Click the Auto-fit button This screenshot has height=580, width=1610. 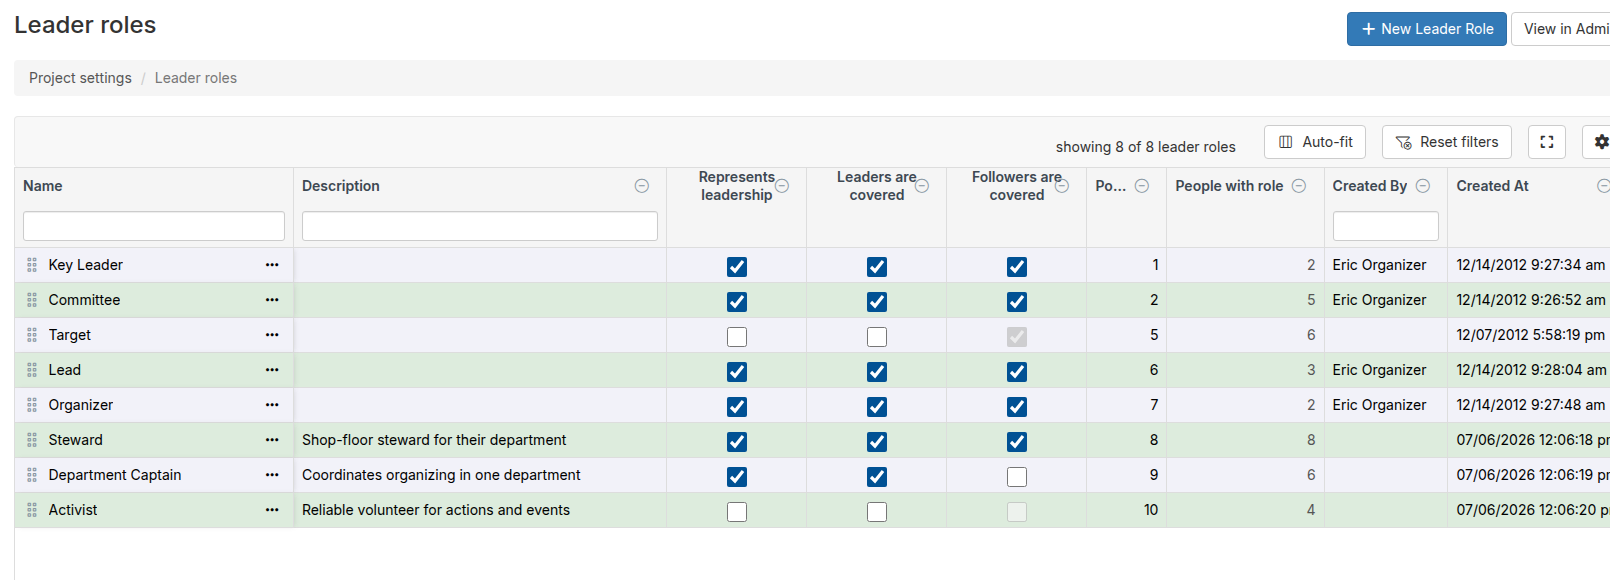pyautogui.click(x=1315, y=142)
